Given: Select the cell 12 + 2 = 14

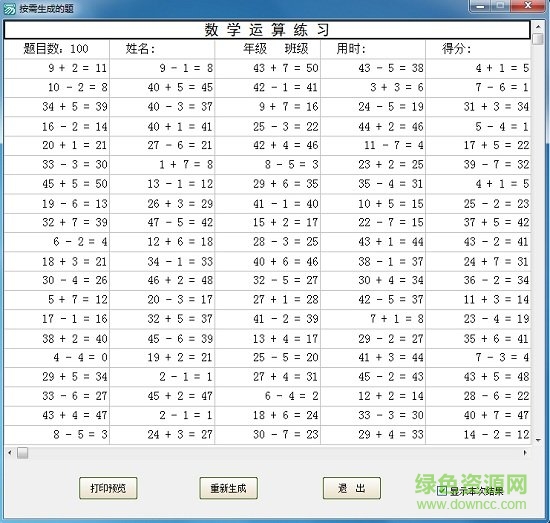Looking at the screenshot, I should (x=373, y=396).
